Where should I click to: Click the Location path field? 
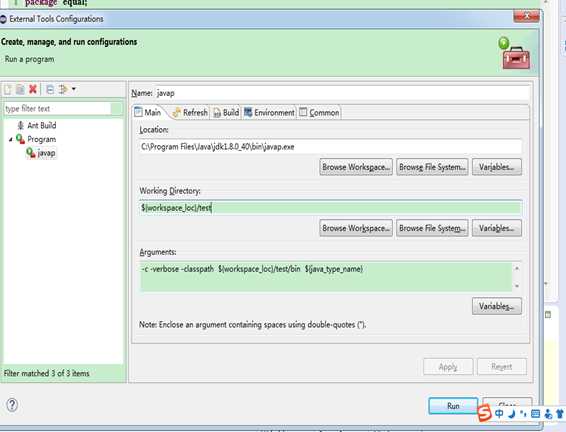[330, 147]
